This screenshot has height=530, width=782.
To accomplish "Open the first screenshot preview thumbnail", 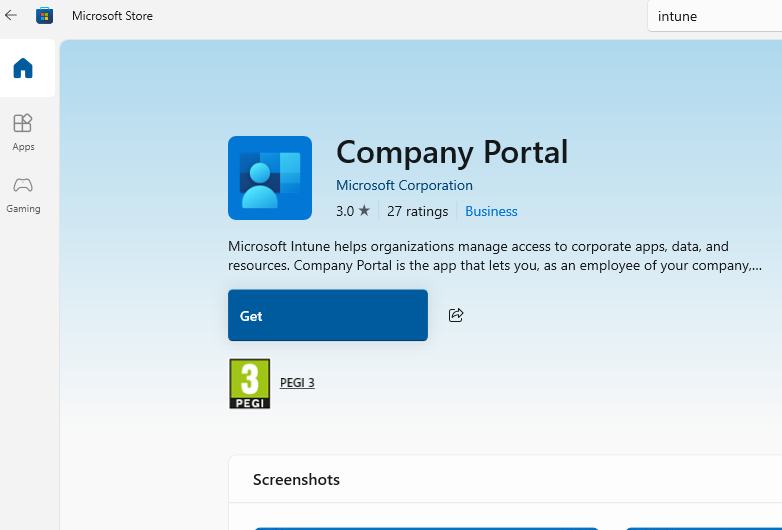I will [425, 526].
